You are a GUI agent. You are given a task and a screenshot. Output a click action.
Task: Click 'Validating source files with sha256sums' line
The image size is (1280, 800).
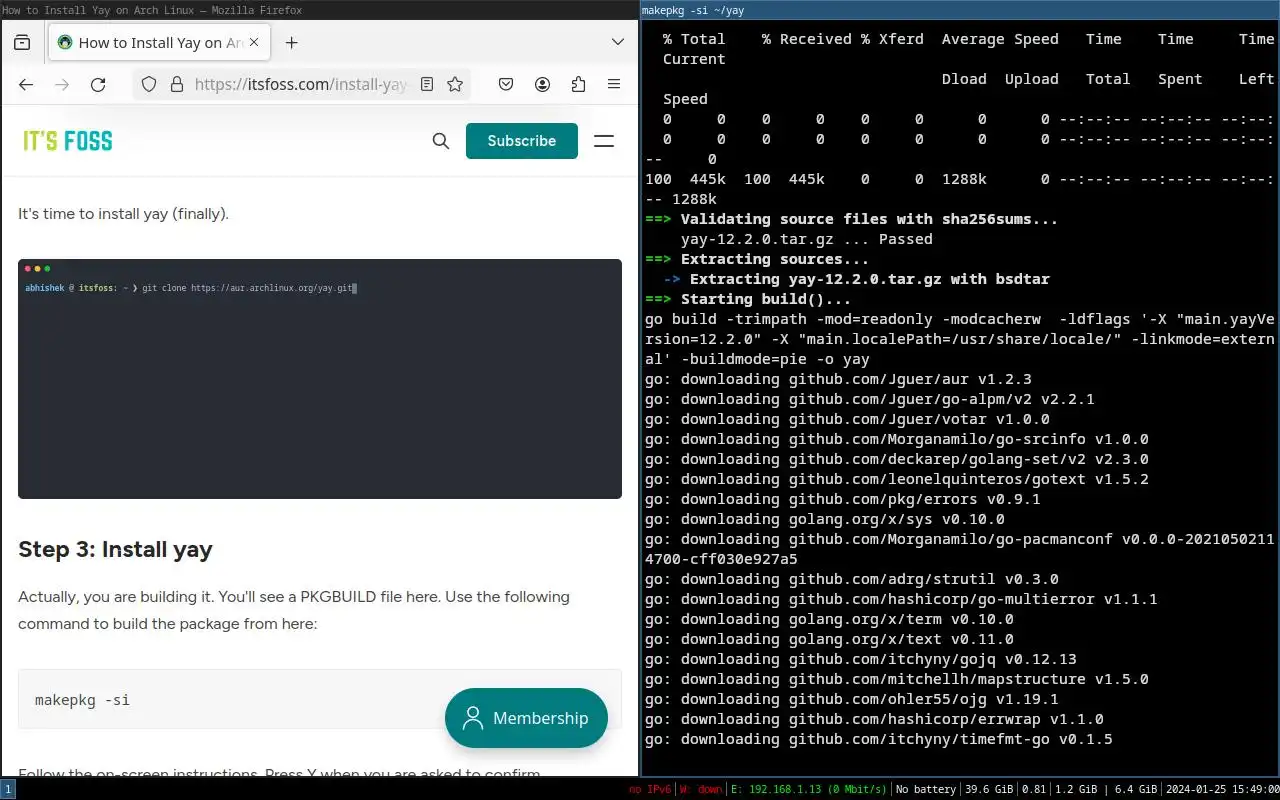coord(852,219)
